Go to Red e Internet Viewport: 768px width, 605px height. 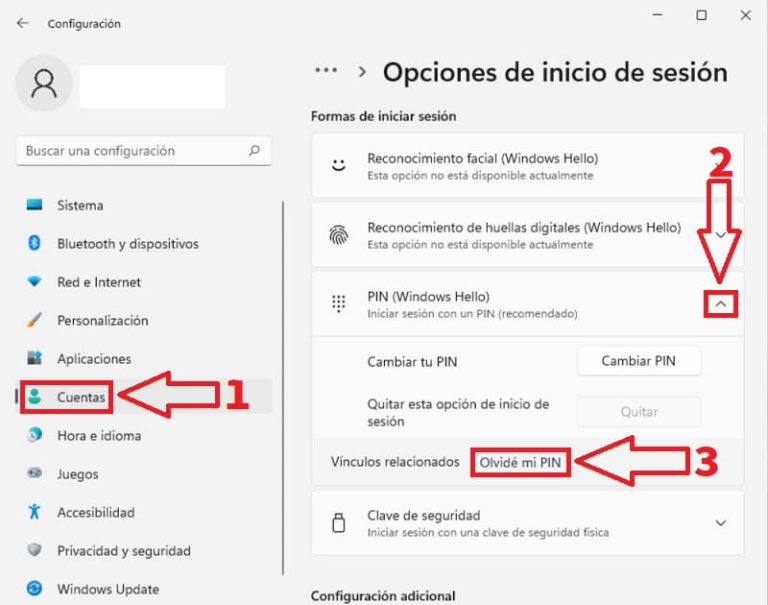tap(99, 282)
